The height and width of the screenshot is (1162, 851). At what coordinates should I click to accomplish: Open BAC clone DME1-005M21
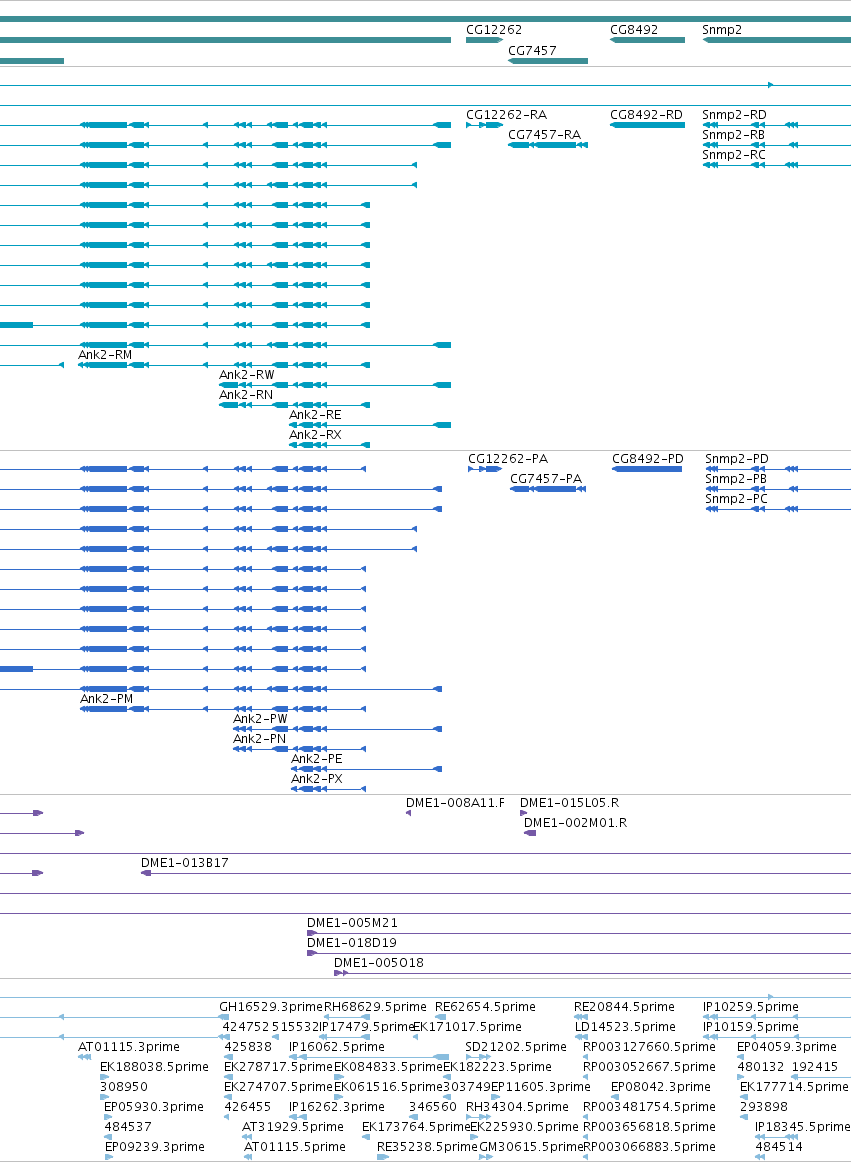click(x=579, y=933)
